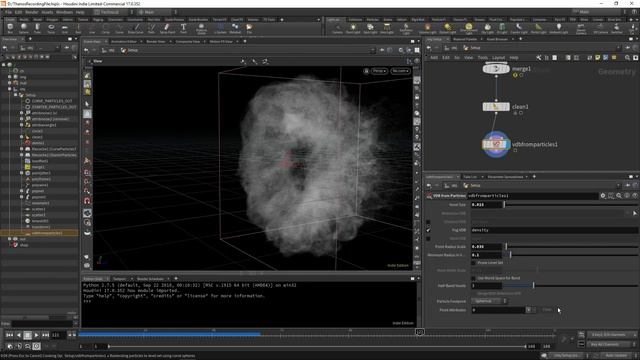Select the Point Light shelf tool
This screenshot has width=640, height=360.
click(x=353, y=28)
